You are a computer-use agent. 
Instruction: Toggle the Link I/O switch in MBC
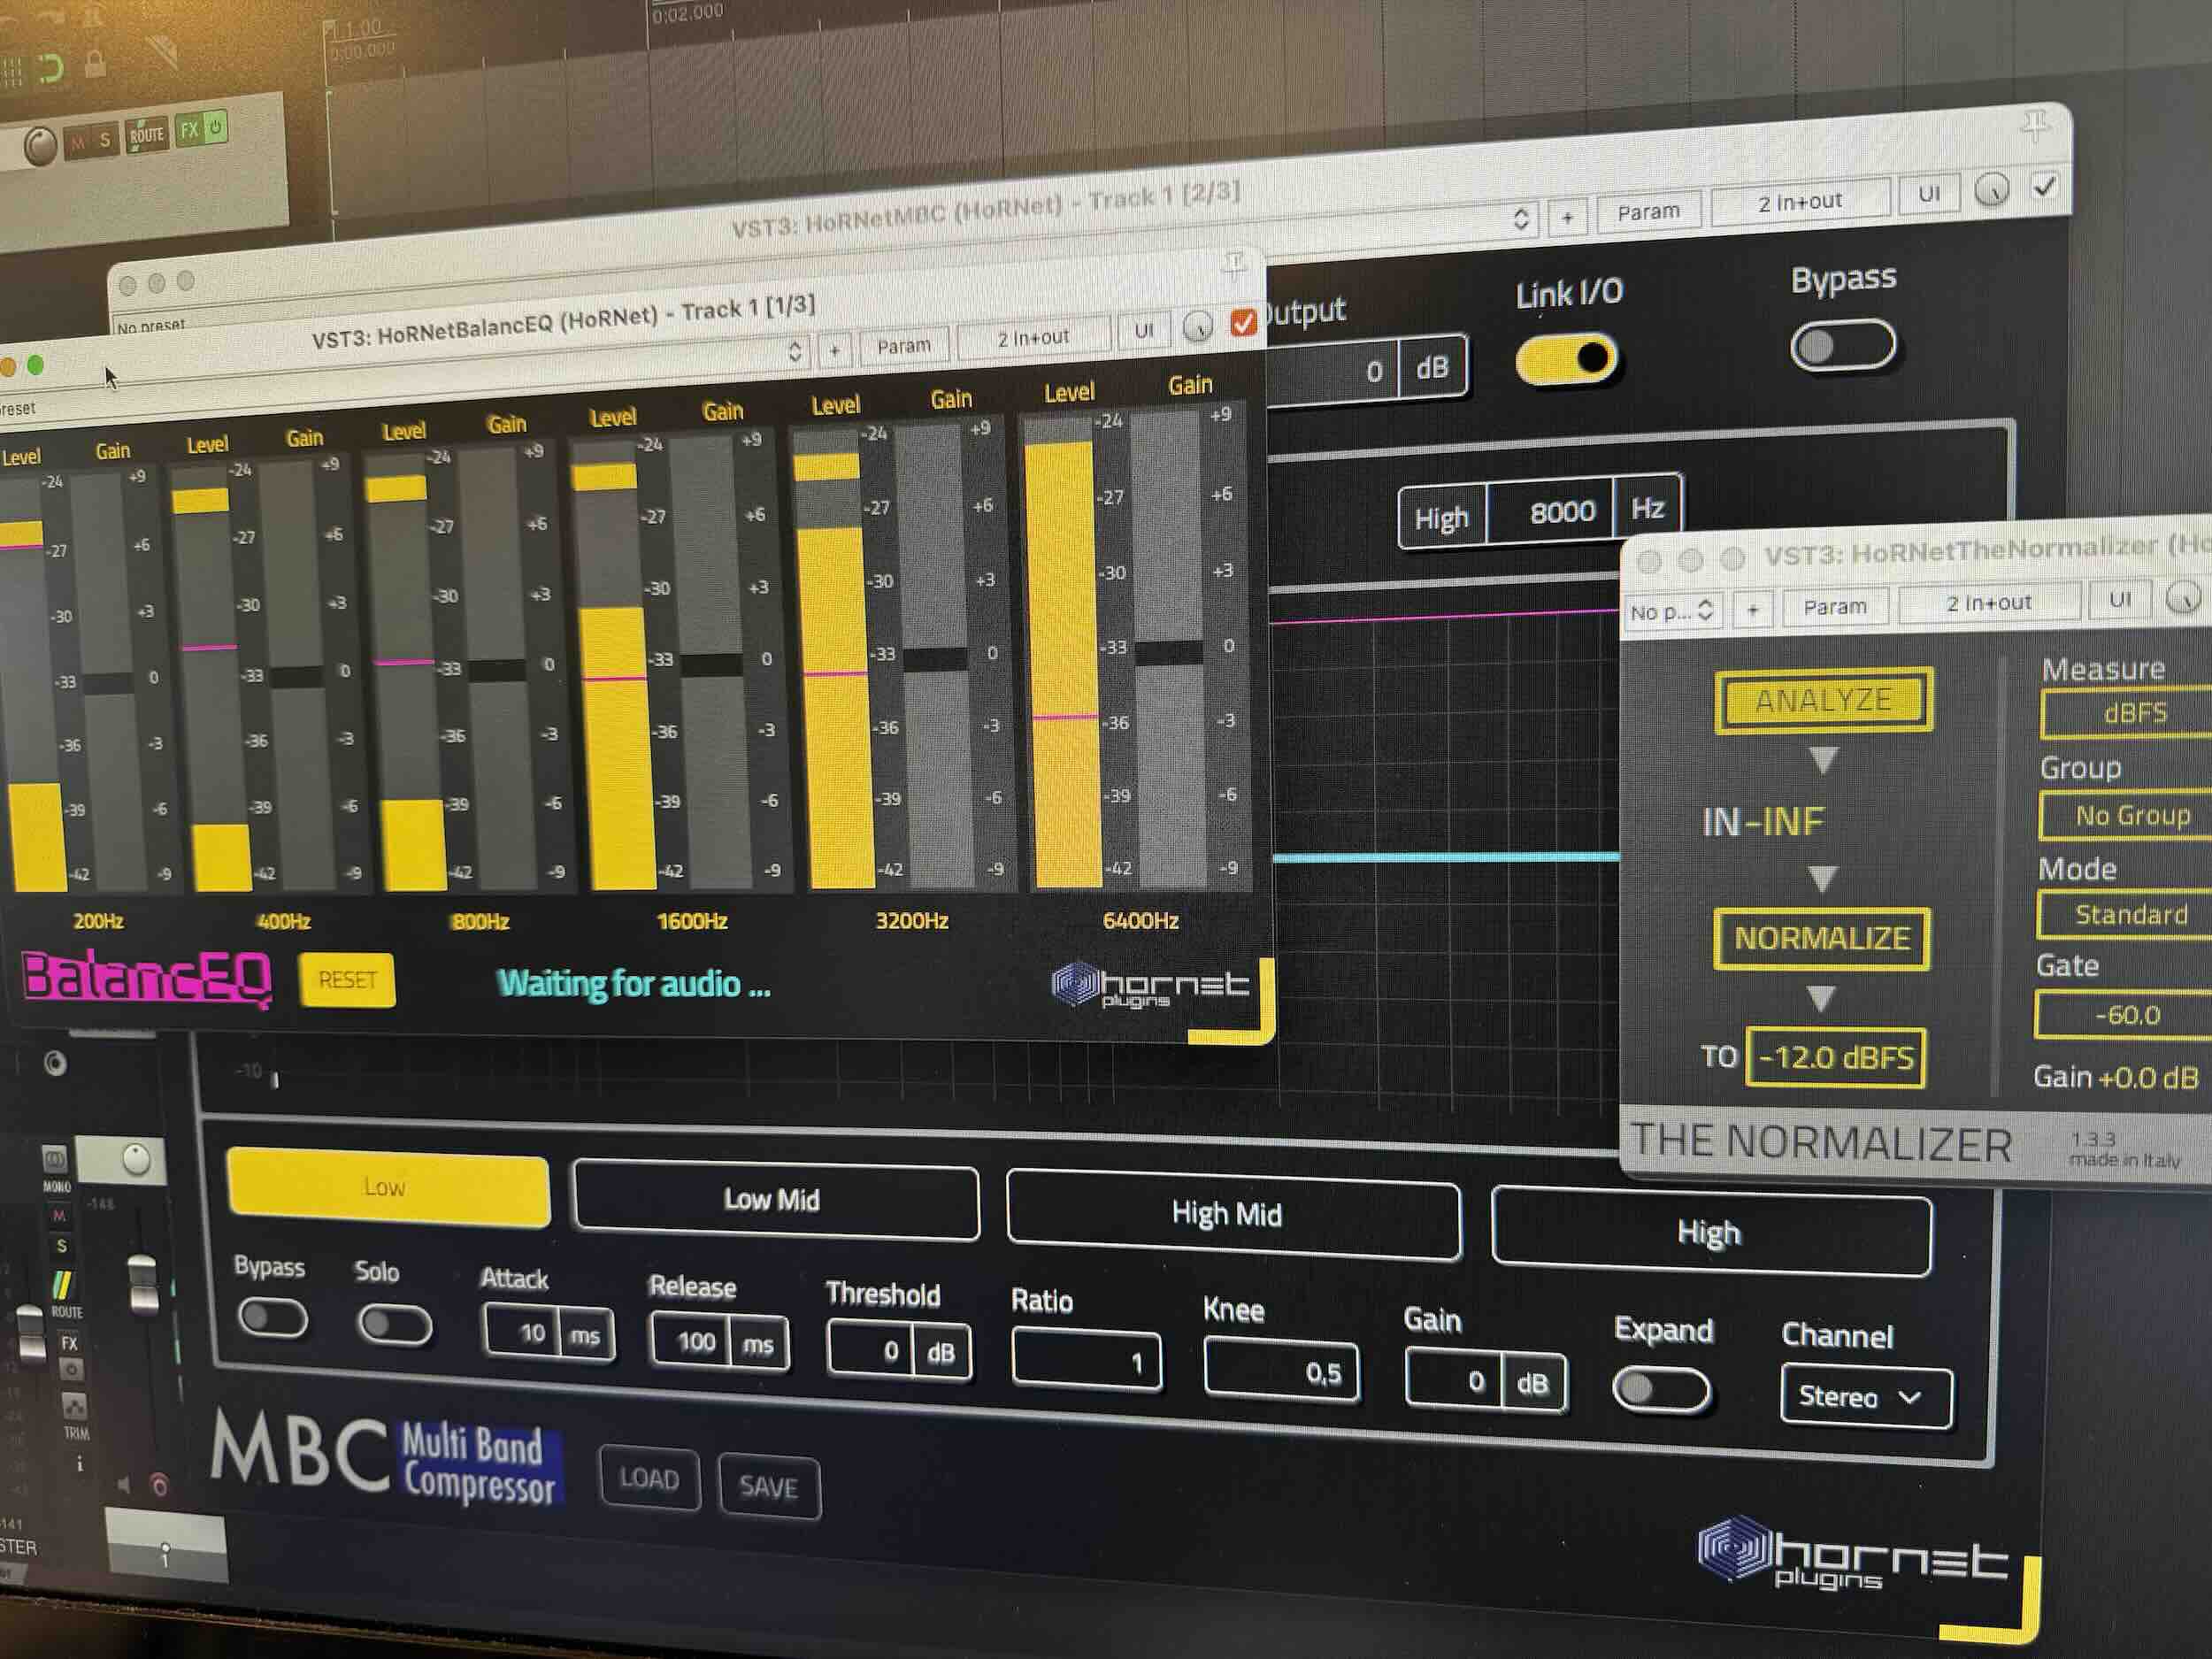(x=1565, y=360)
